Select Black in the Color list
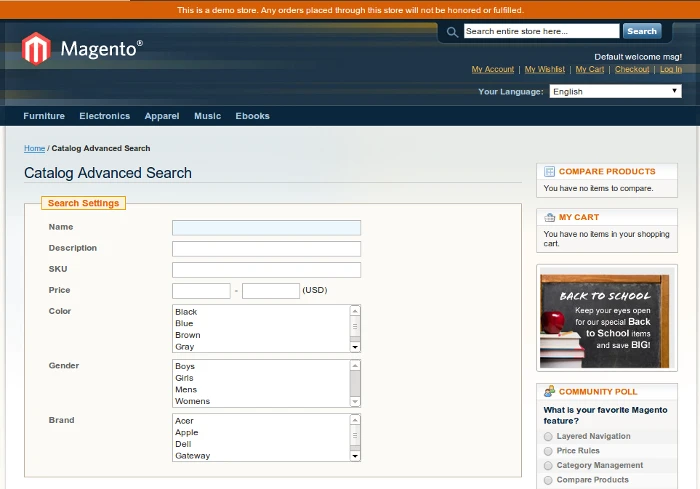Image resolution: width=700 pixels, height=489 pixels. click(262, 312)
